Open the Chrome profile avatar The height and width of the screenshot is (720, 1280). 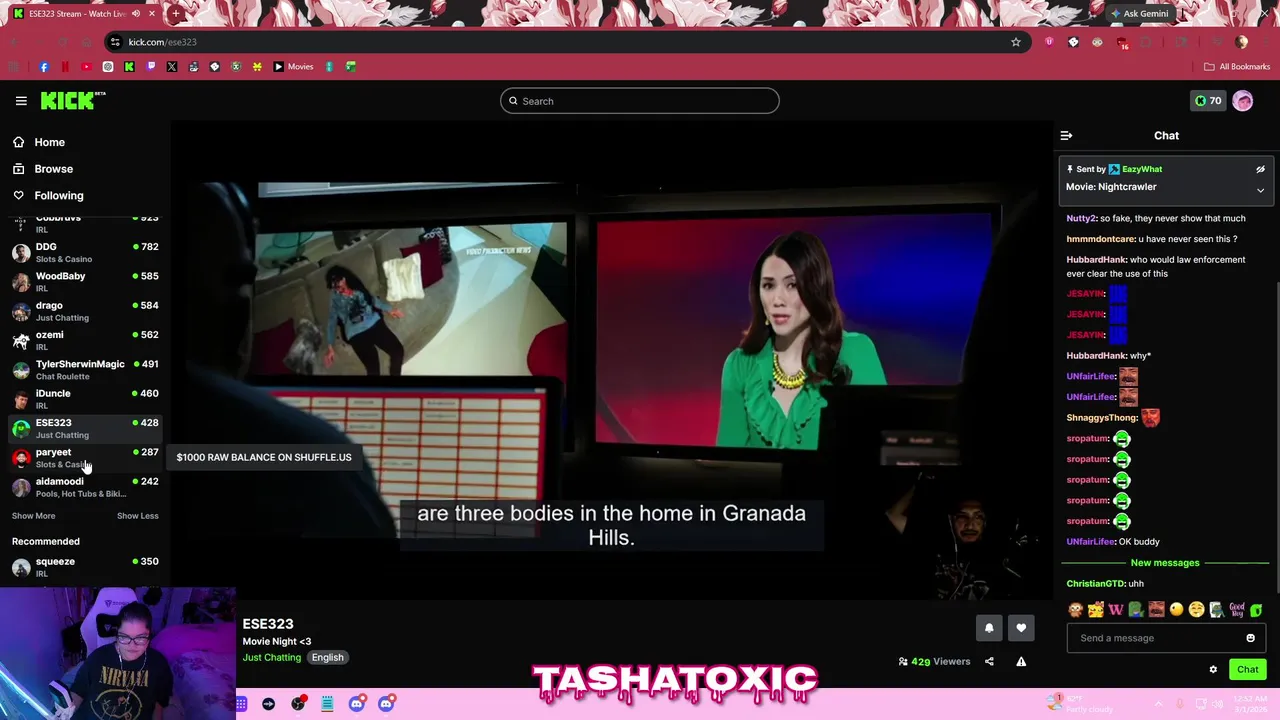[x=1242, y=42]
